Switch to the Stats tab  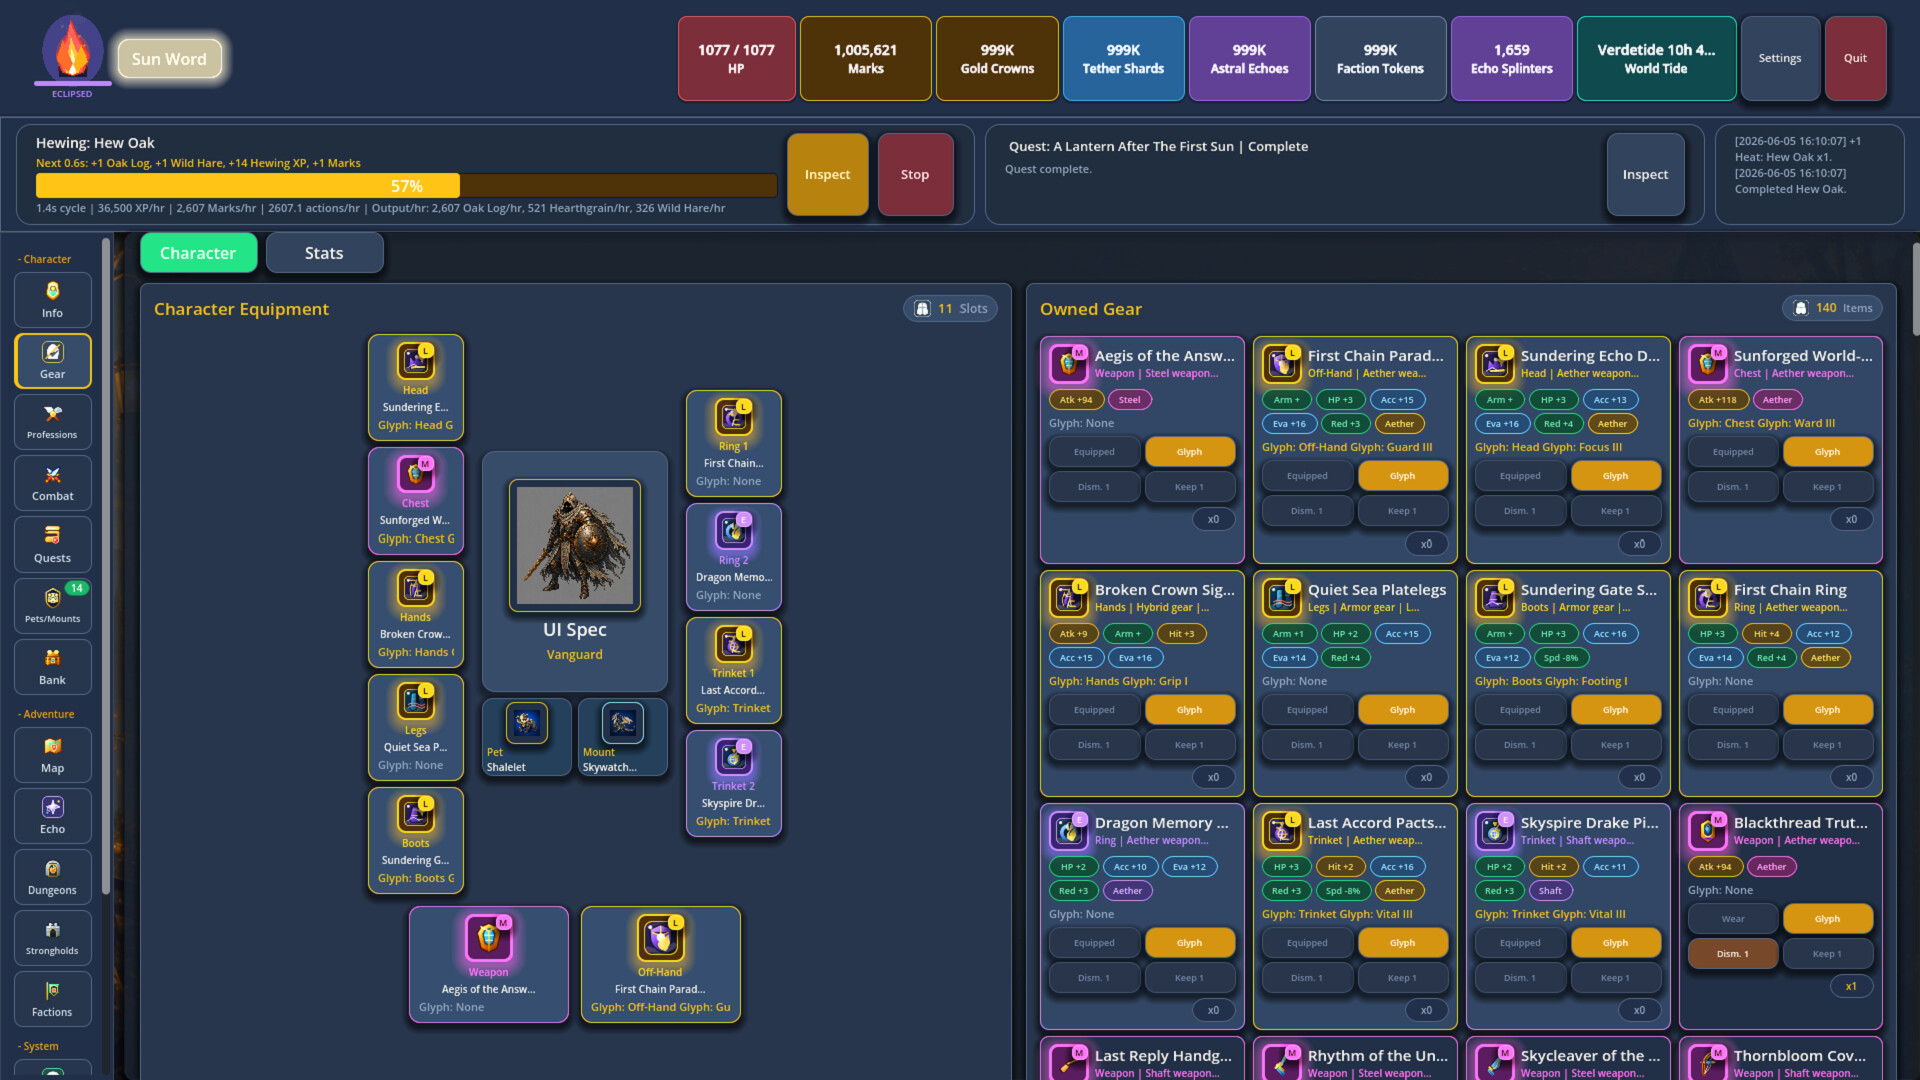point(324,253)
